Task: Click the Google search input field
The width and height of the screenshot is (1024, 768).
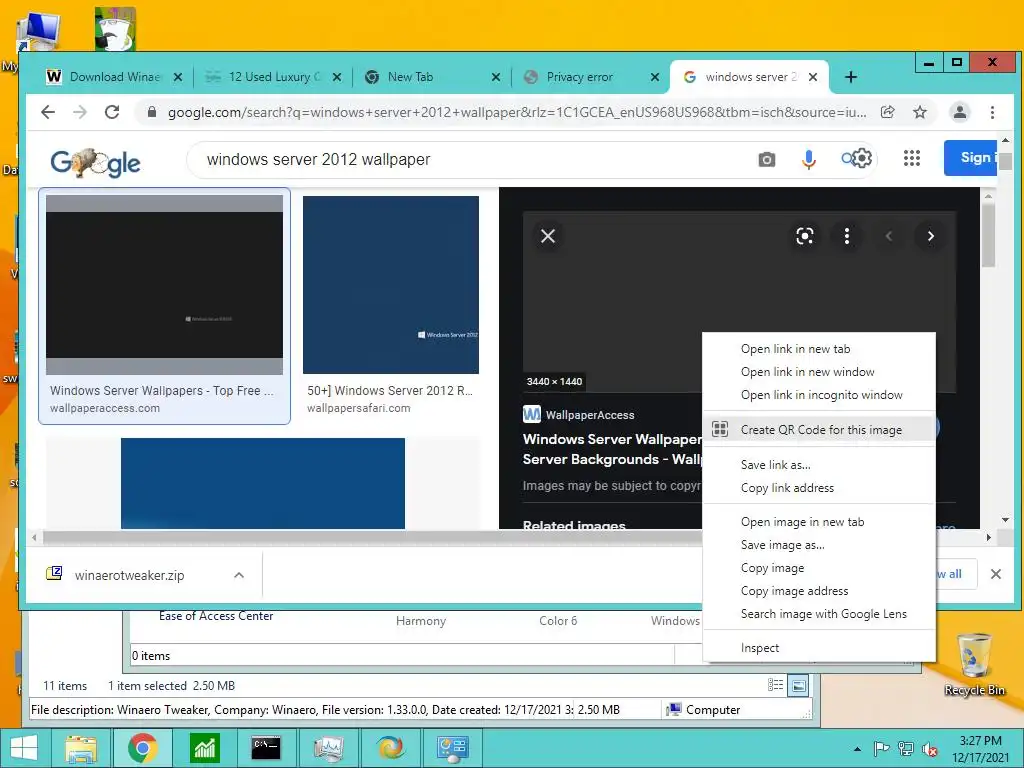Action: pos(470,159)
